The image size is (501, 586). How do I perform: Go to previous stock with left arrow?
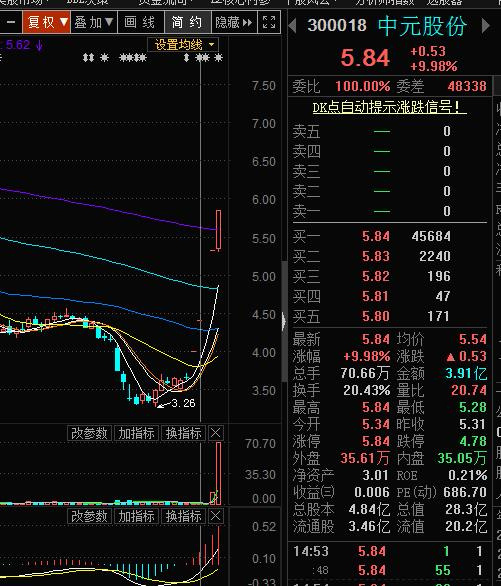coord(293,26)
